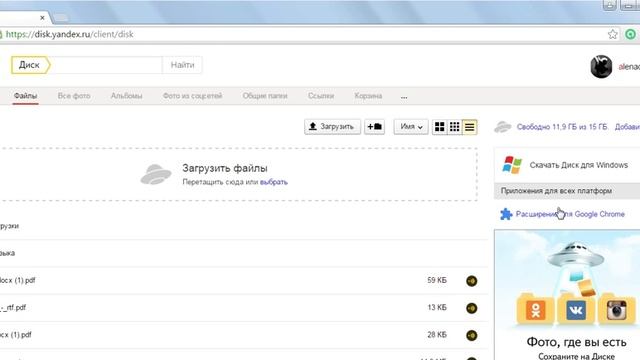Click the 13 КБ size value
The height and width of the screenshot is (360, 640).
click(437, 307)
